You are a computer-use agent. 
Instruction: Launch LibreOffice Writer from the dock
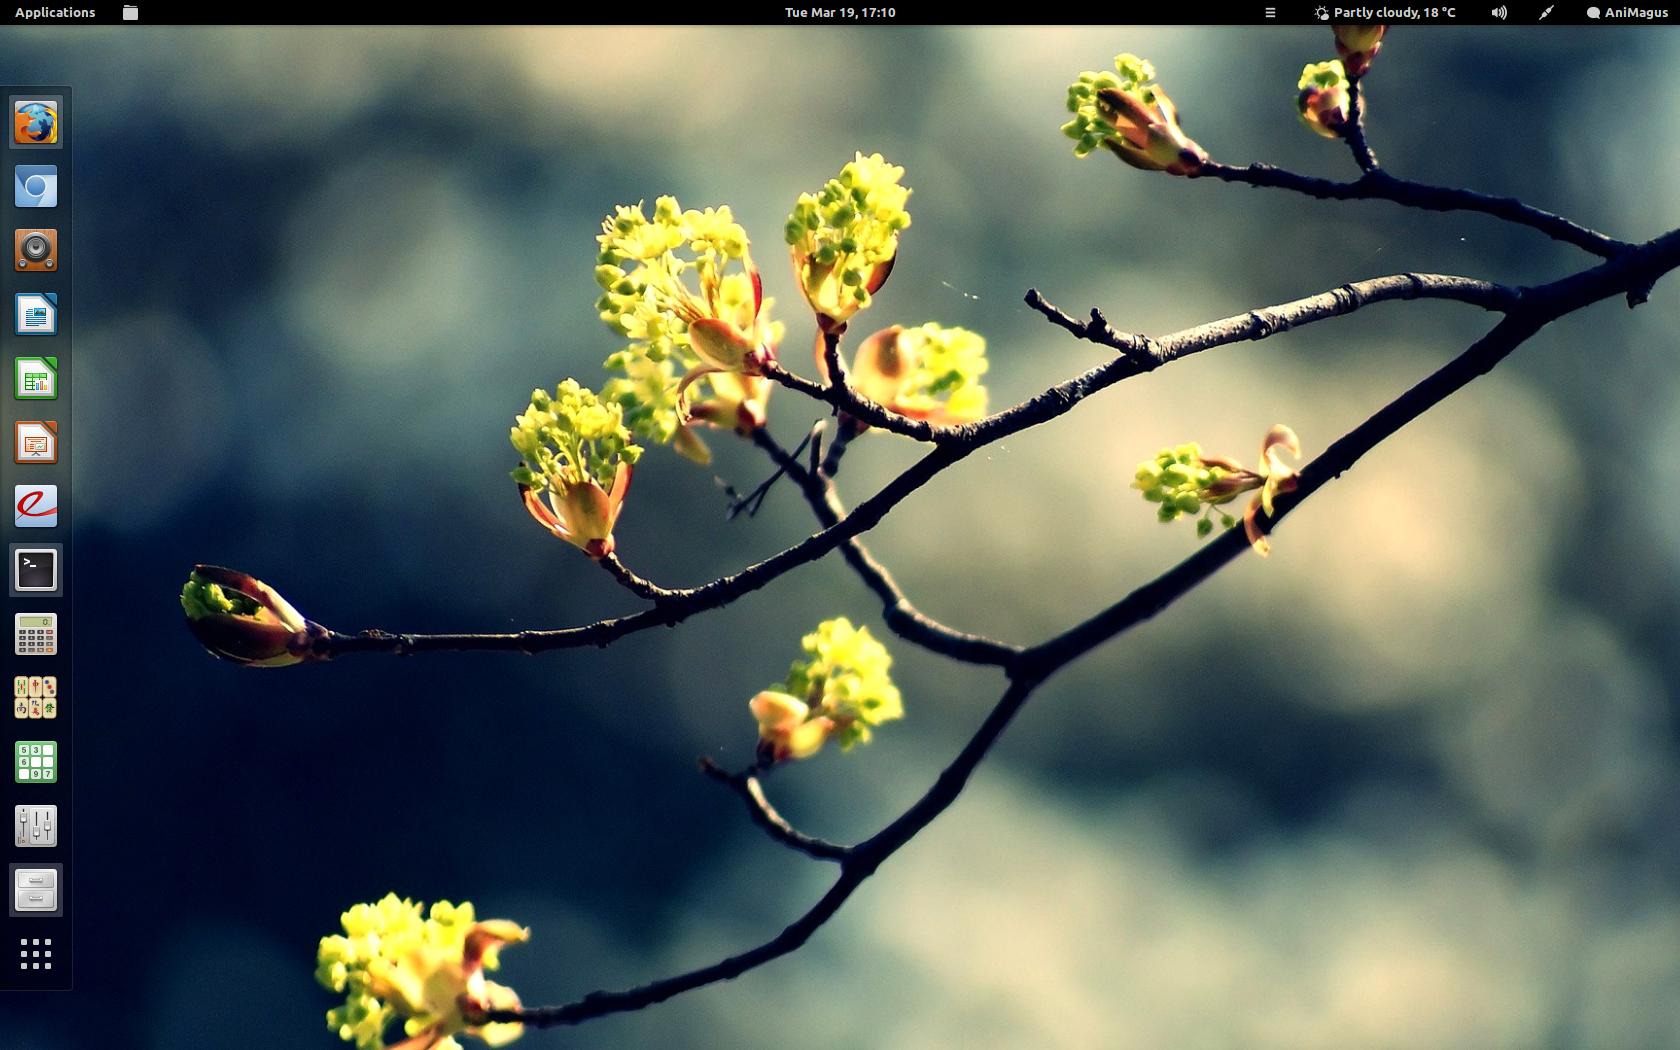(x=36, y=315)
